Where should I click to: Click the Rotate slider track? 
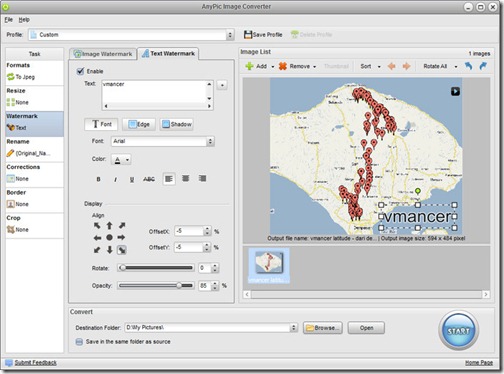pos(156,268)
